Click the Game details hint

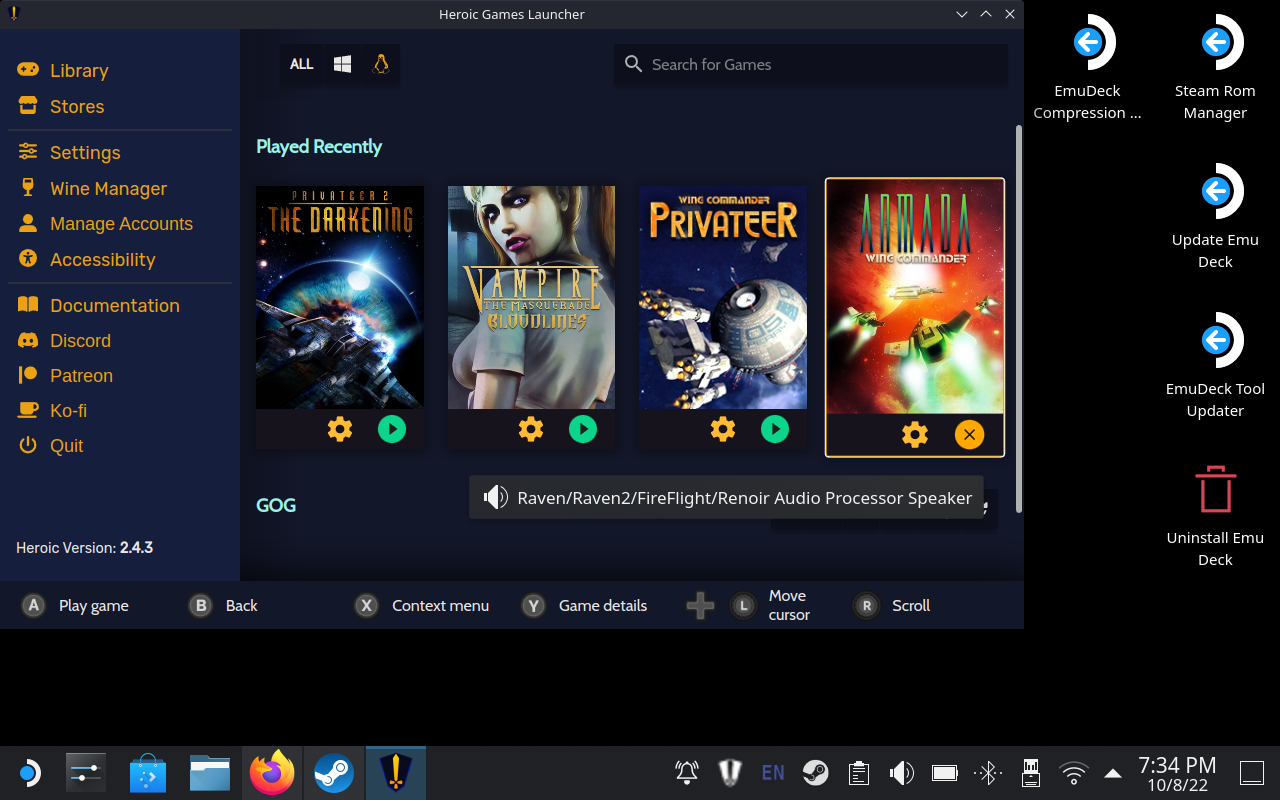tap(603, 605)
